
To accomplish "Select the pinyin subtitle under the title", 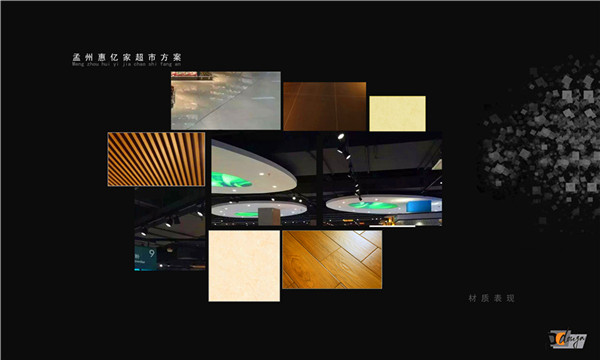I will tap(126, 65).
